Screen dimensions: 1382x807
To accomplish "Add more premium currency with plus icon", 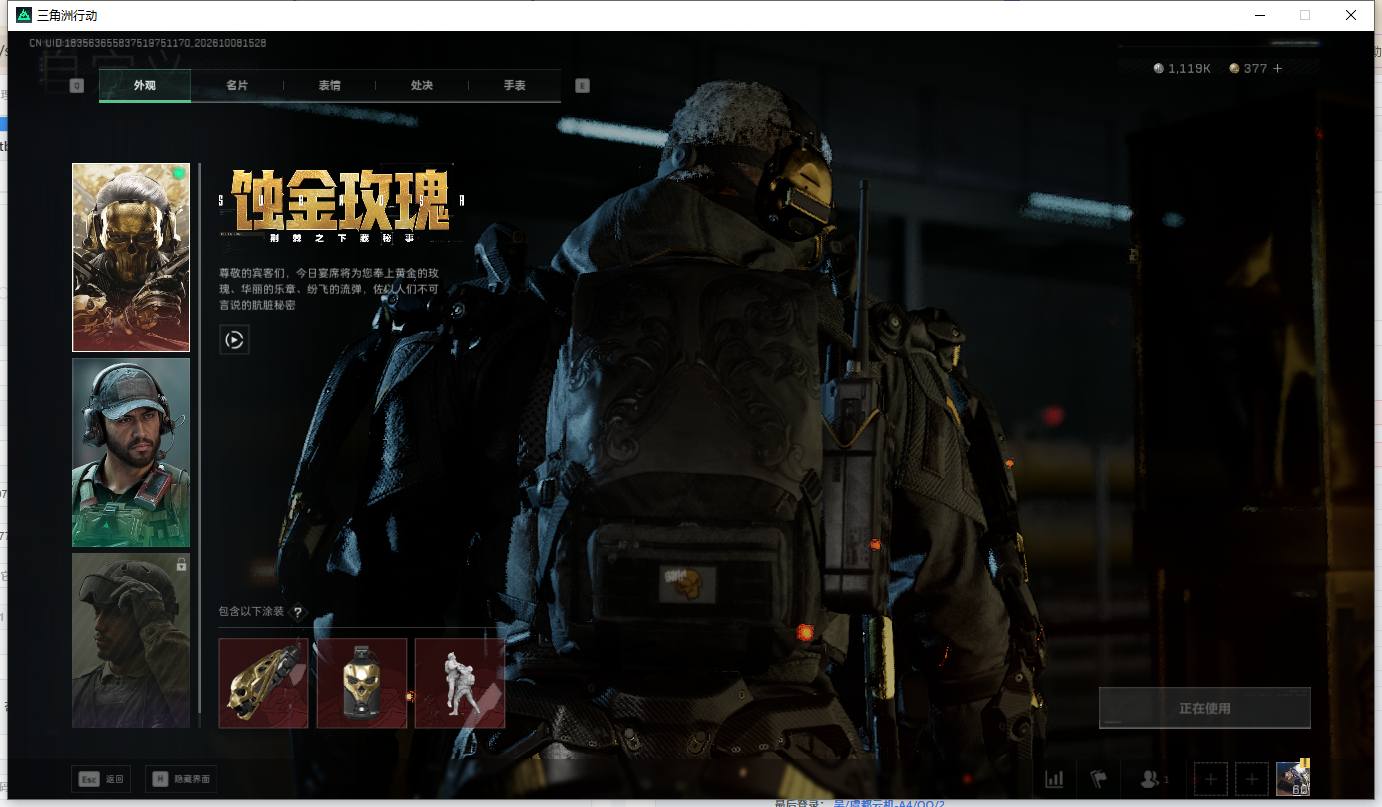I will pos(1277,68).
